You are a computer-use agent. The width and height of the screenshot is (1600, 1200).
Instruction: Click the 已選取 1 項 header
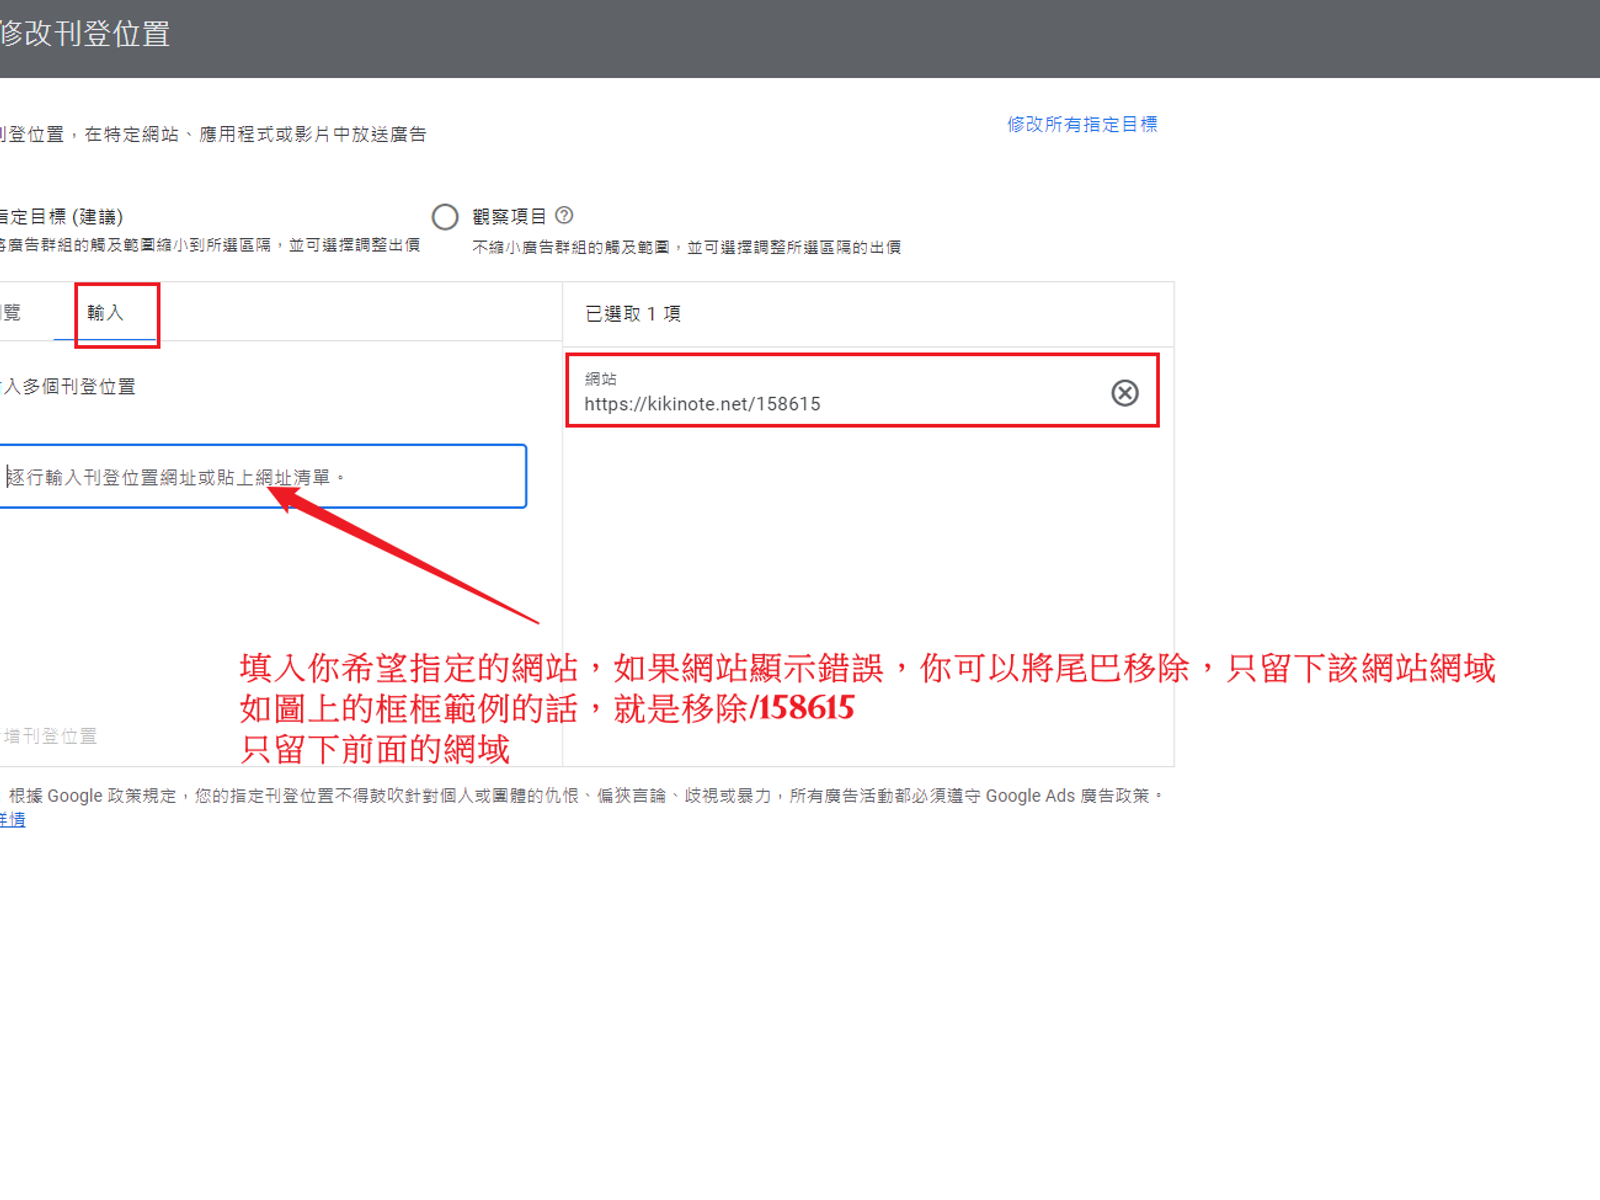[x=633, y=314]
